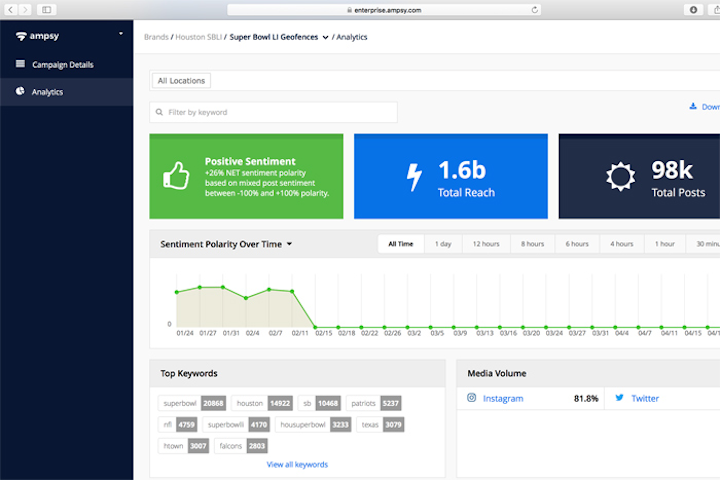This screenshot has height=480, width=720.
Task: Click the search magnifier icon
Action: click(x=159, y=112)
